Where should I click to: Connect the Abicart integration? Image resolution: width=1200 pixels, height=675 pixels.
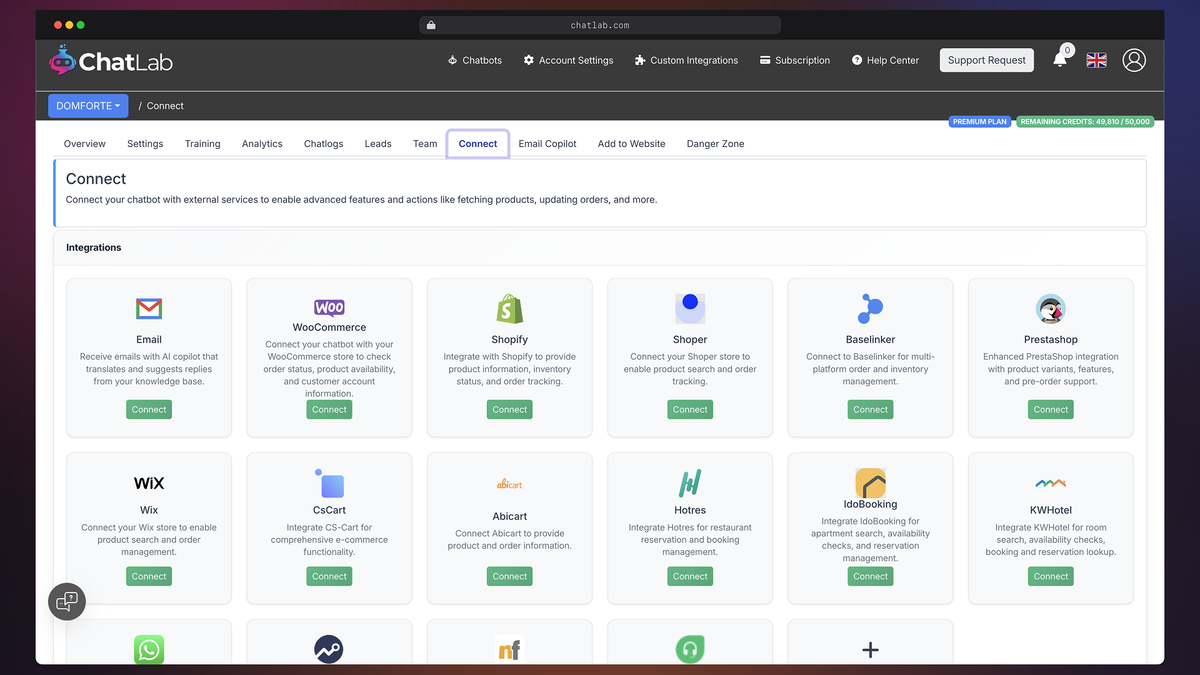pos(510,576)
